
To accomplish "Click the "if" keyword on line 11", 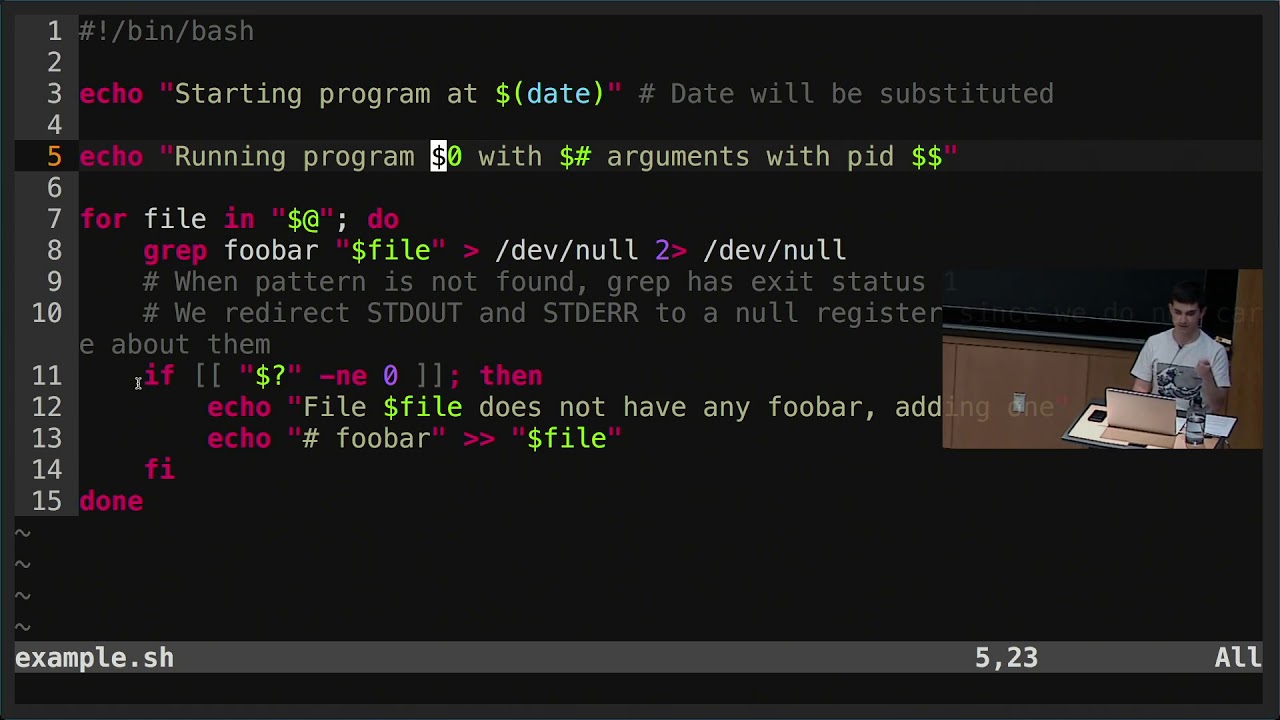I will tap(159, 376).
